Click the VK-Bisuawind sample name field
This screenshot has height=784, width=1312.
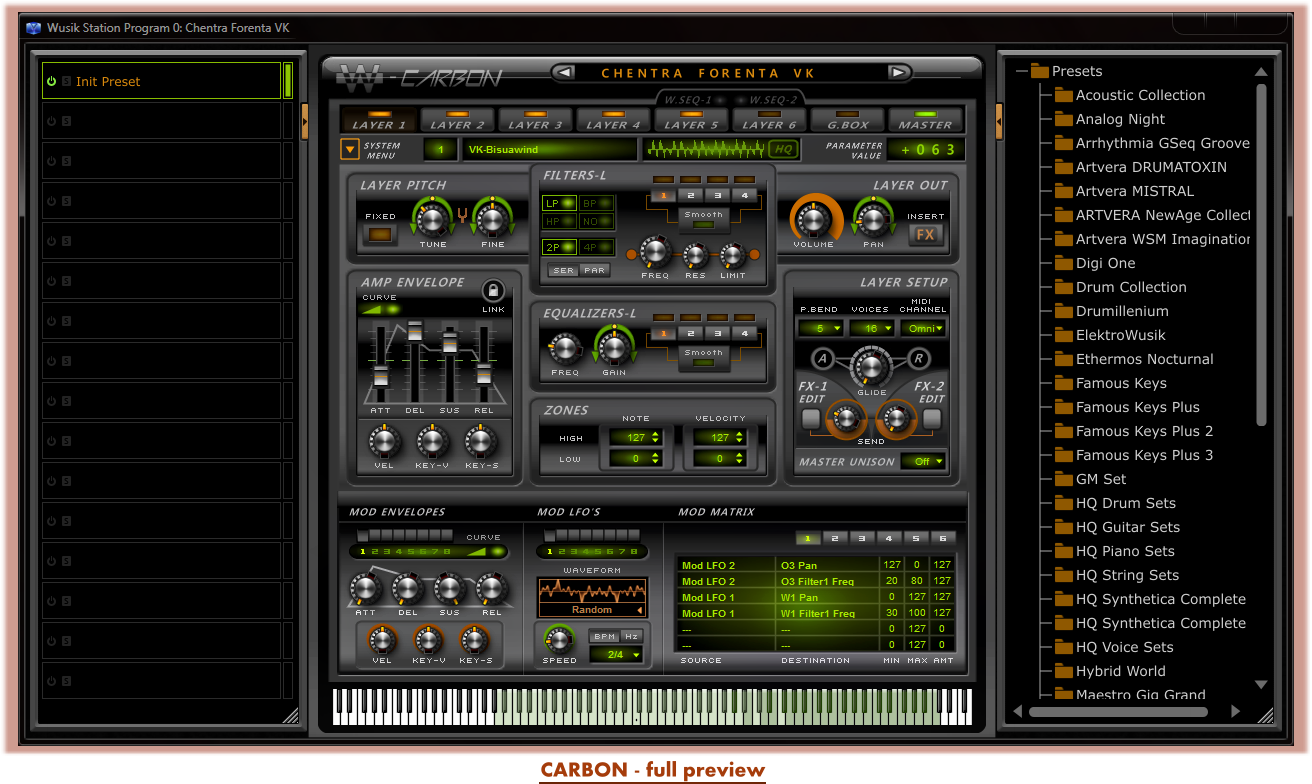(549, 149)
